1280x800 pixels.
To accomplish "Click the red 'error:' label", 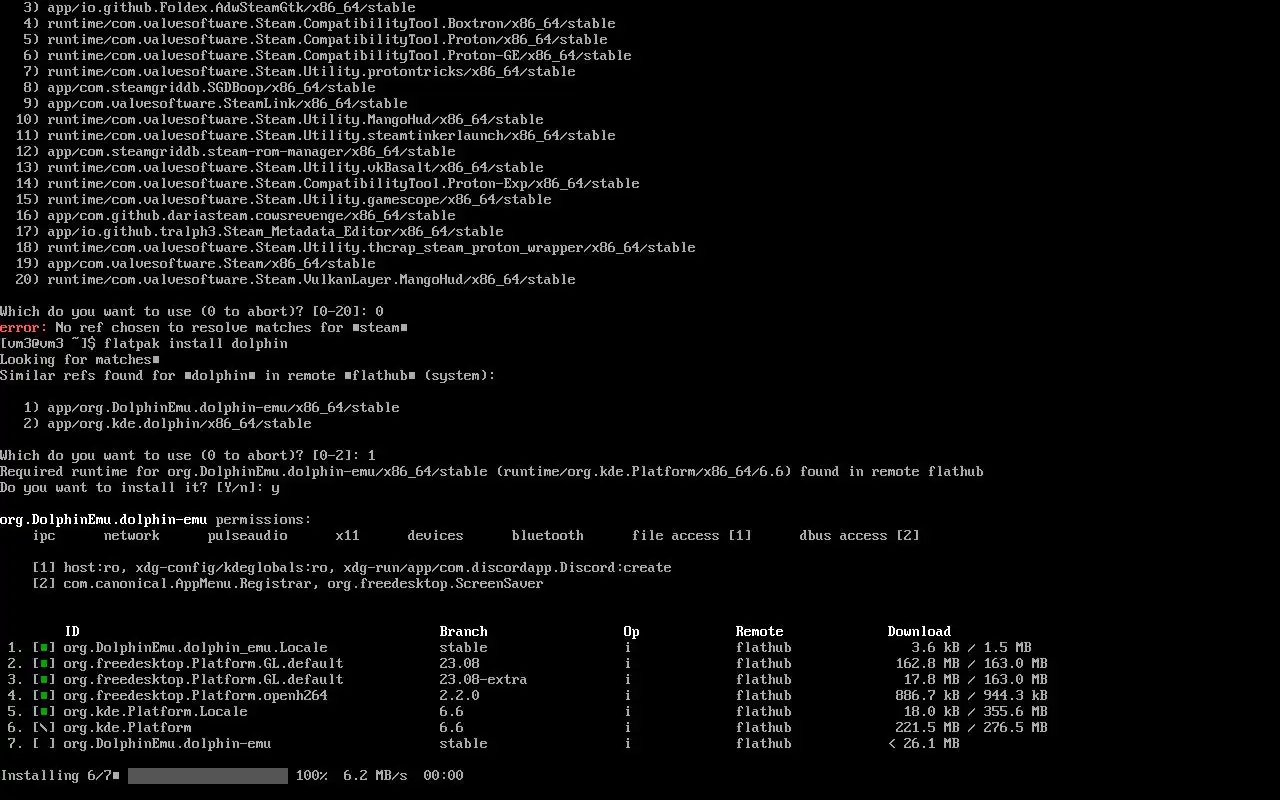I will tap(24, 328).
